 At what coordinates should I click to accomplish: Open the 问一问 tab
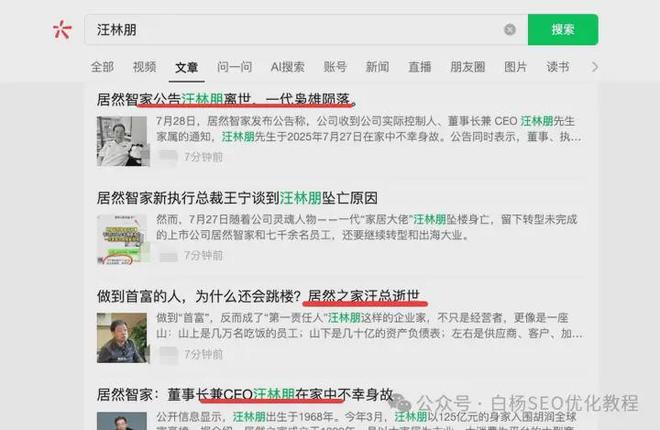tap(234, 67)
